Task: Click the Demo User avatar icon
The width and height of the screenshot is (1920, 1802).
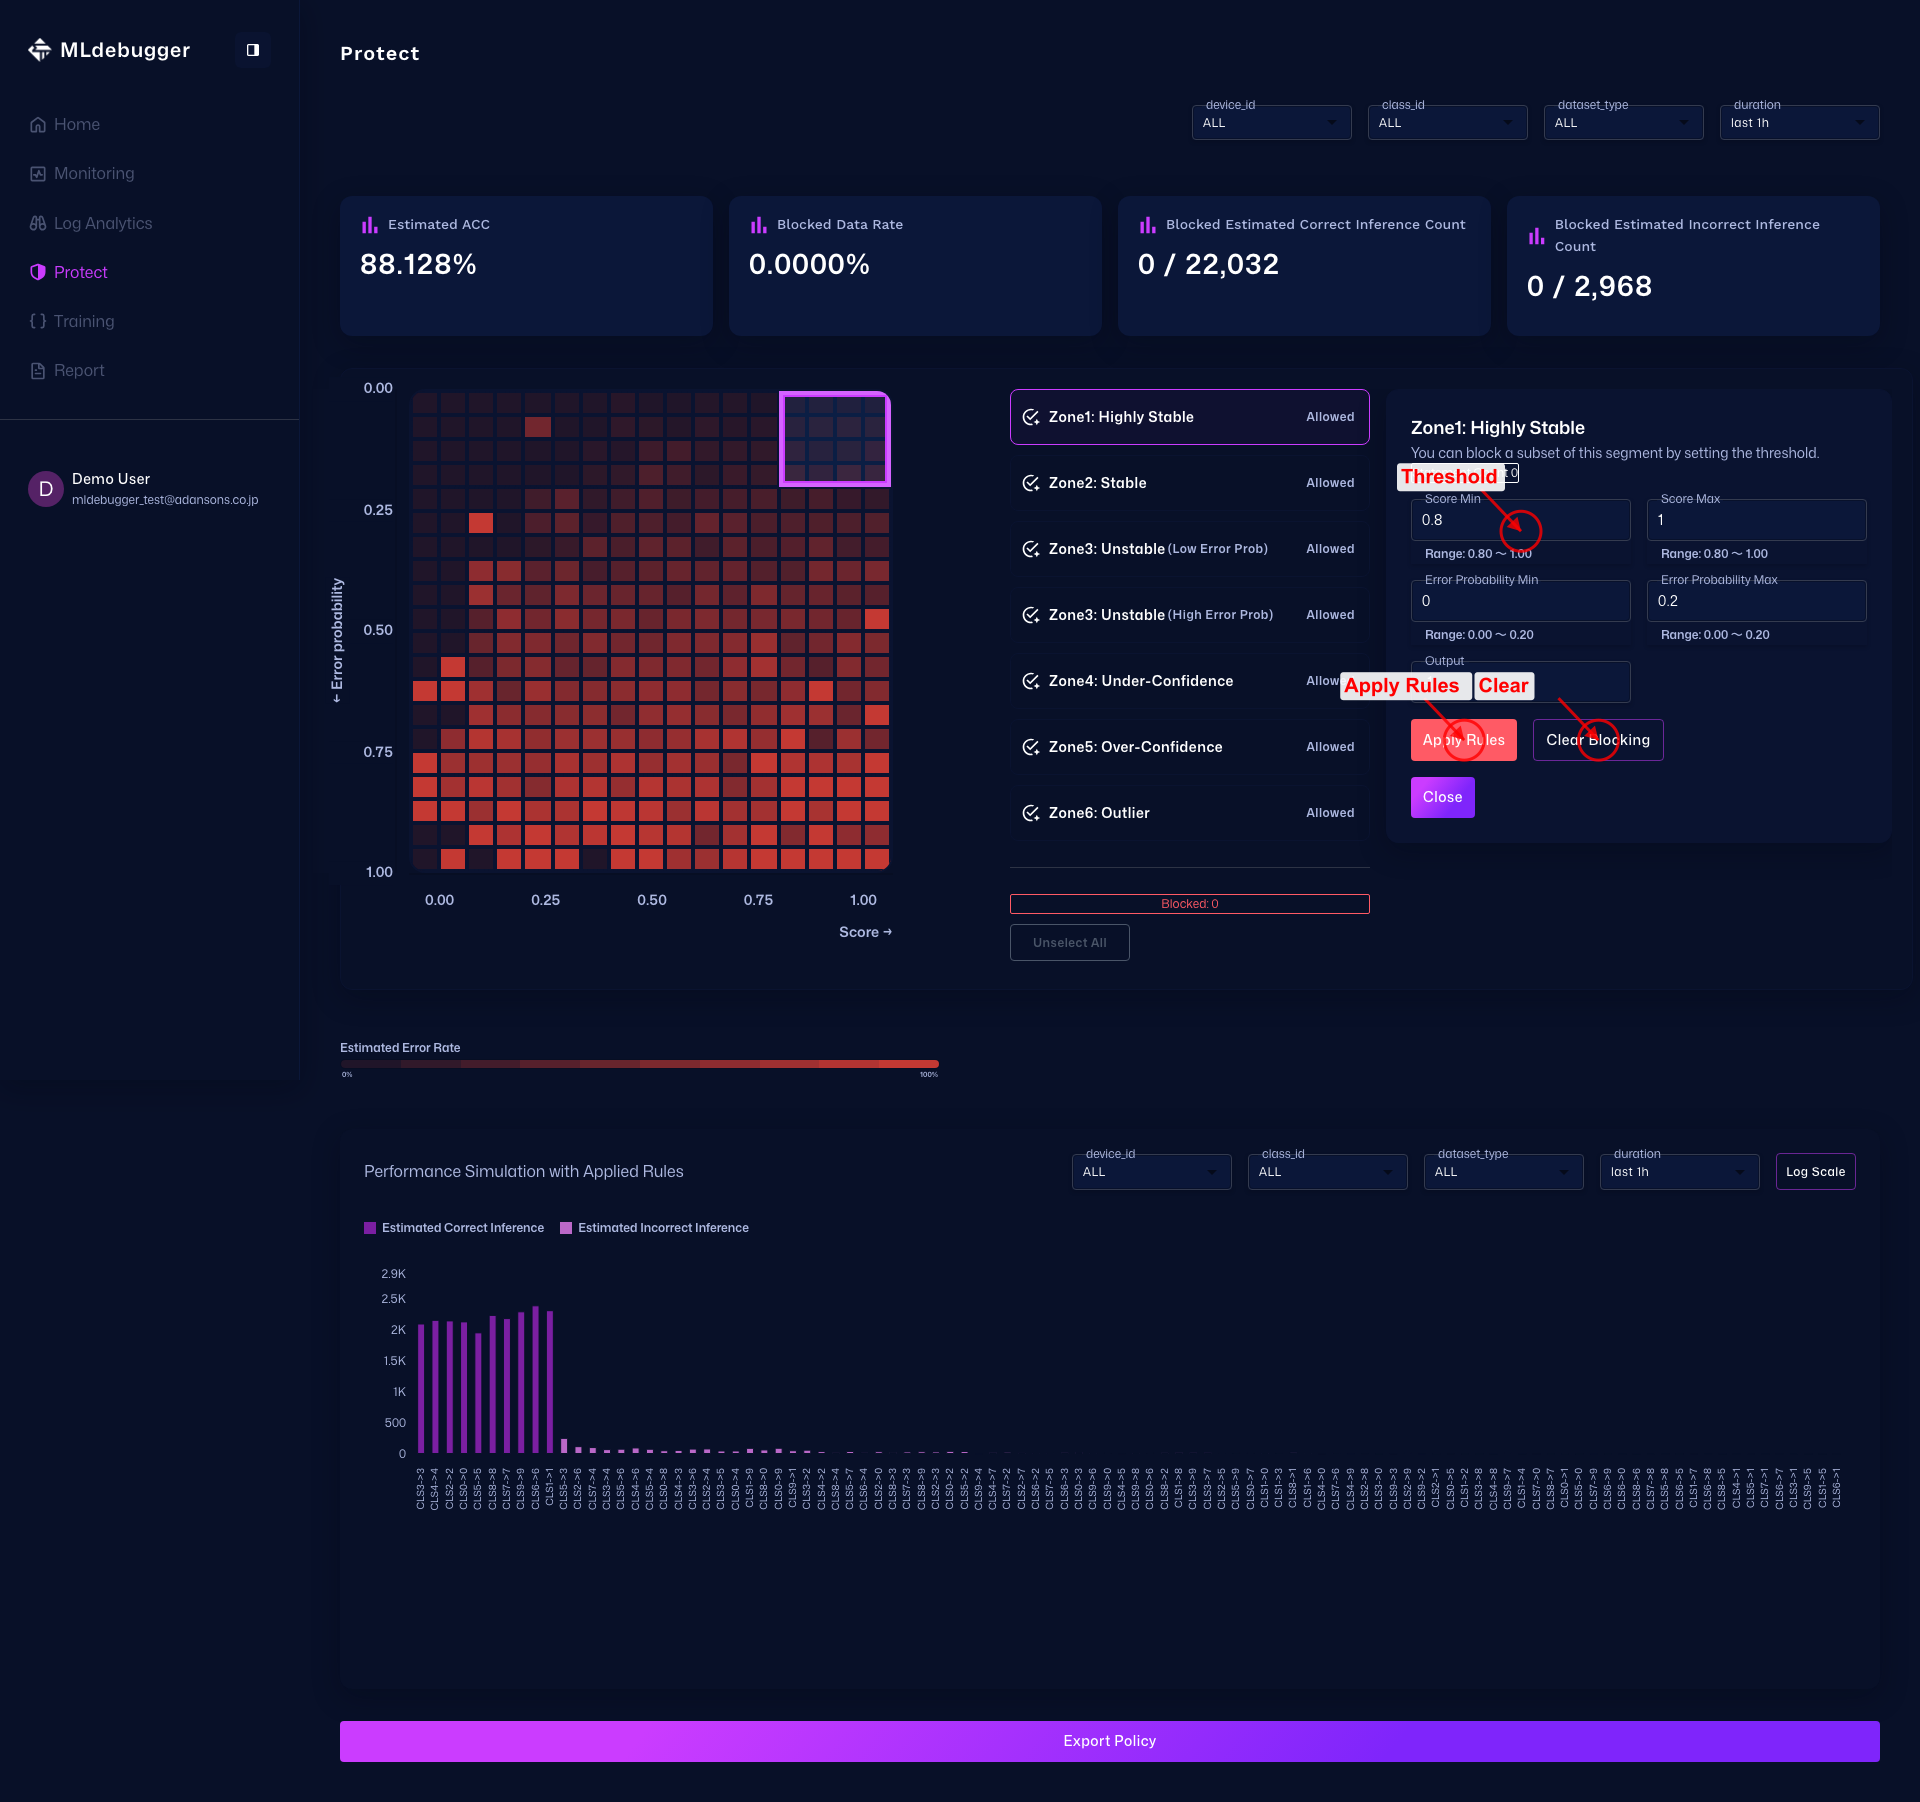Action: (46, 489)
